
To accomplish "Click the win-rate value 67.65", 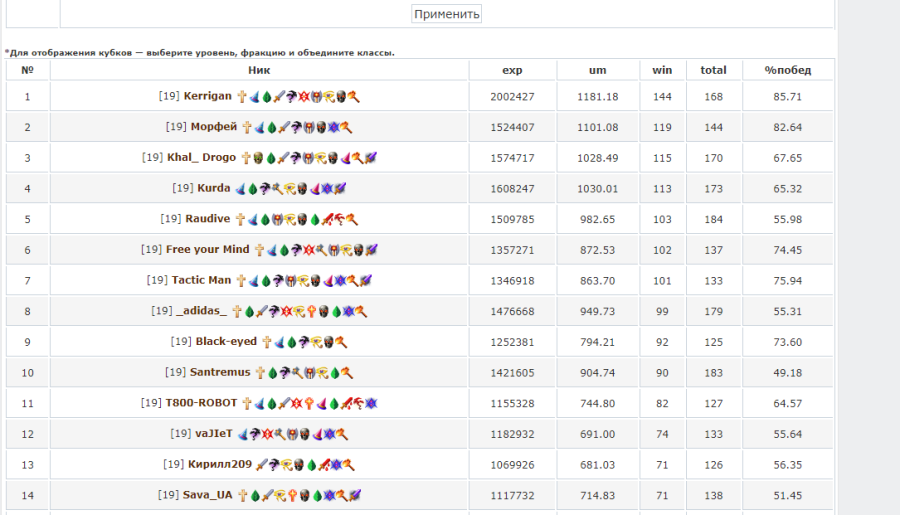I will tap(788, 158).
